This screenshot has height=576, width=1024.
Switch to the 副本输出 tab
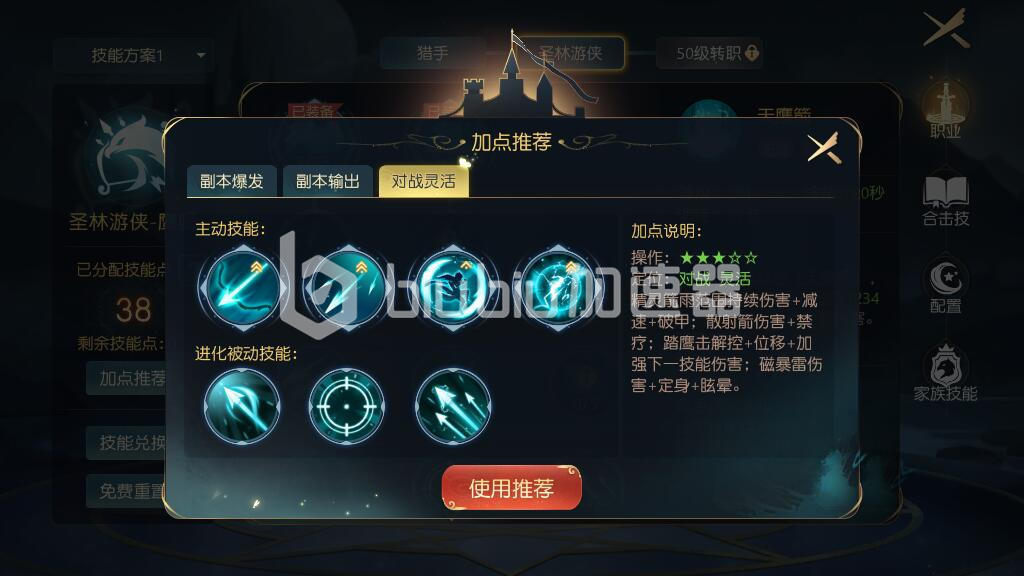coord(328,181)
